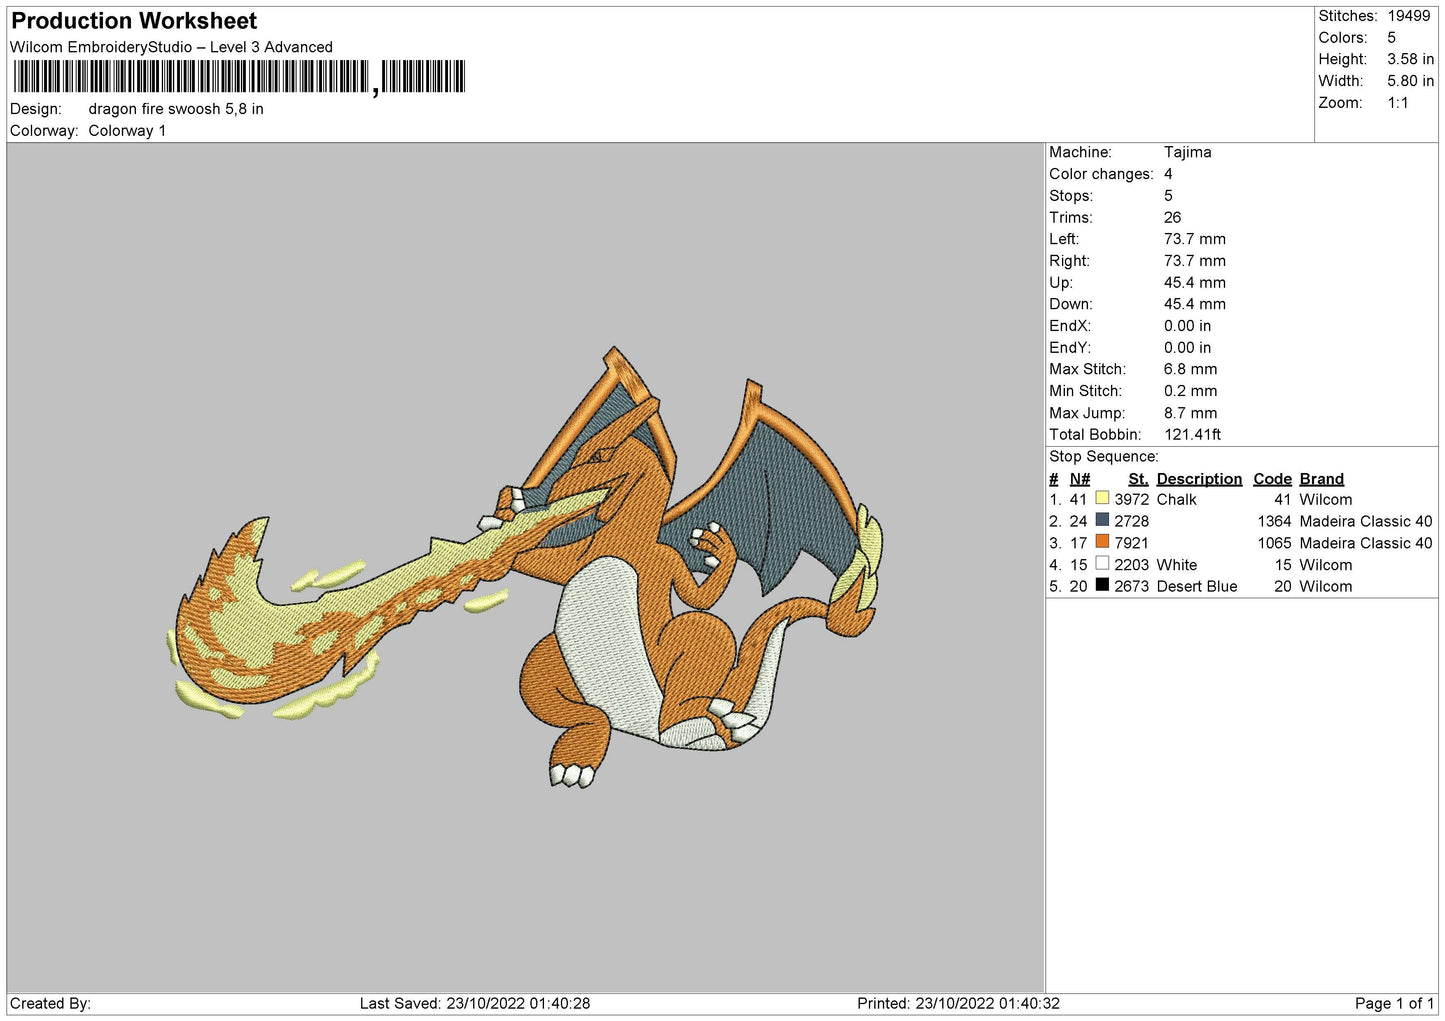Click the dragon embroidery design preview

(526, 567)
